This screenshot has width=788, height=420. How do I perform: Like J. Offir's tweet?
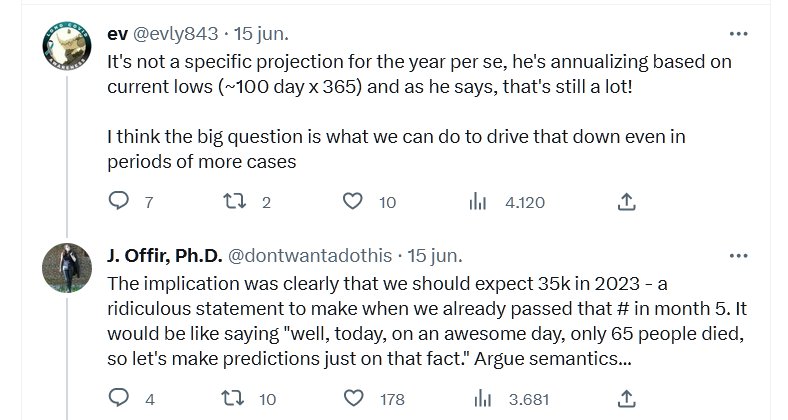pyautogui.click(x=352, y=398)
